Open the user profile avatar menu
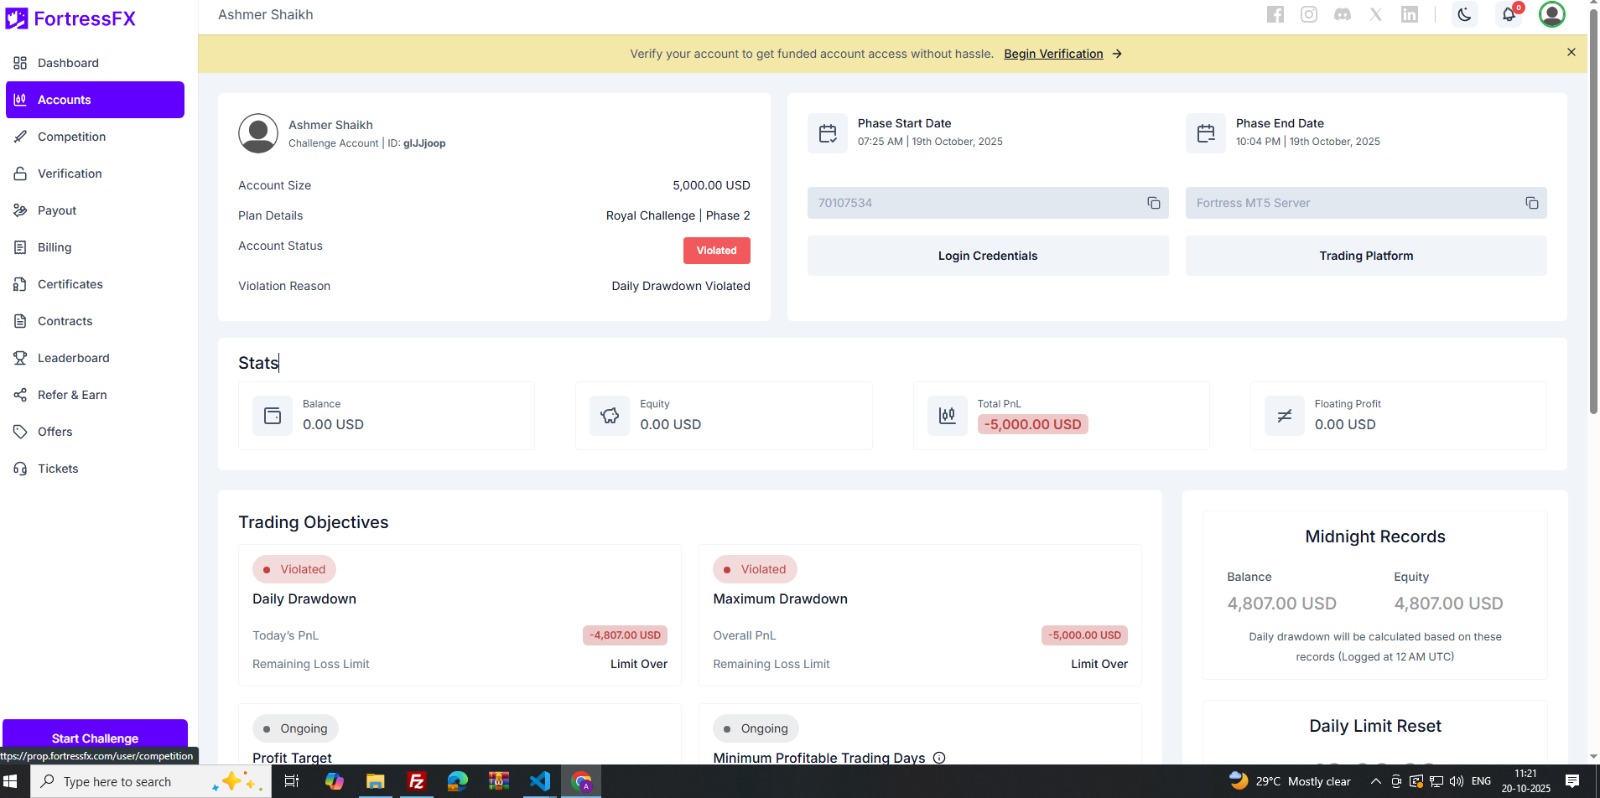The image size is (1600, 798). pos(1551,14)
